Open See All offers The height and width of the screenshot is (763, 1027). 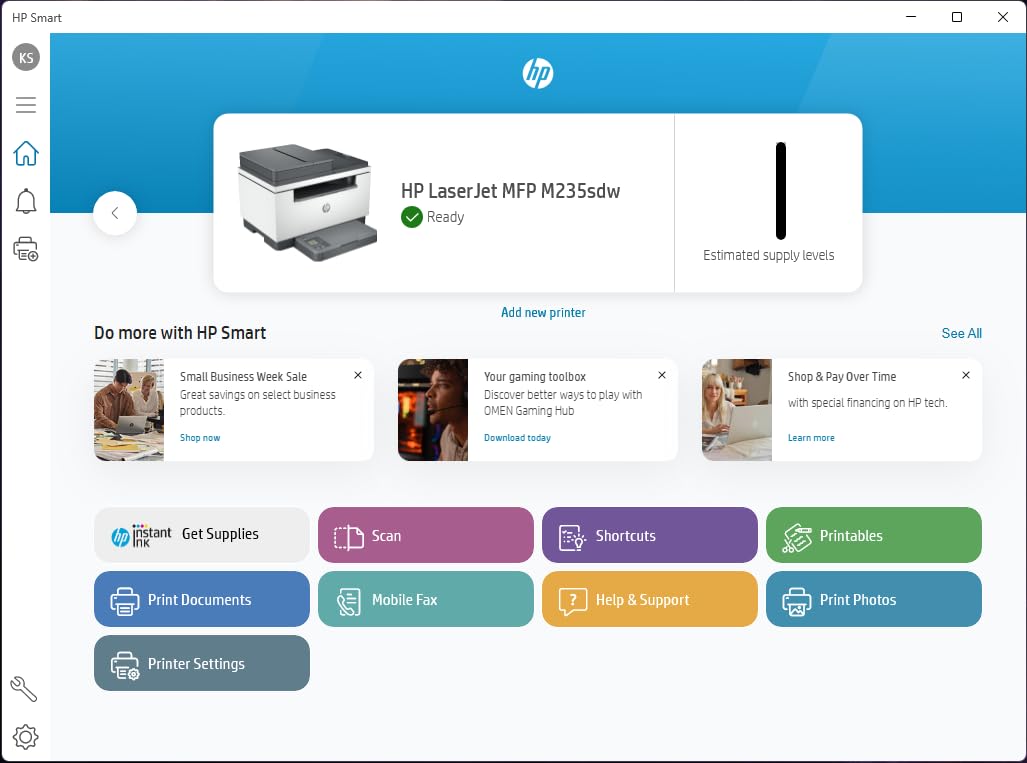point(962,333)
